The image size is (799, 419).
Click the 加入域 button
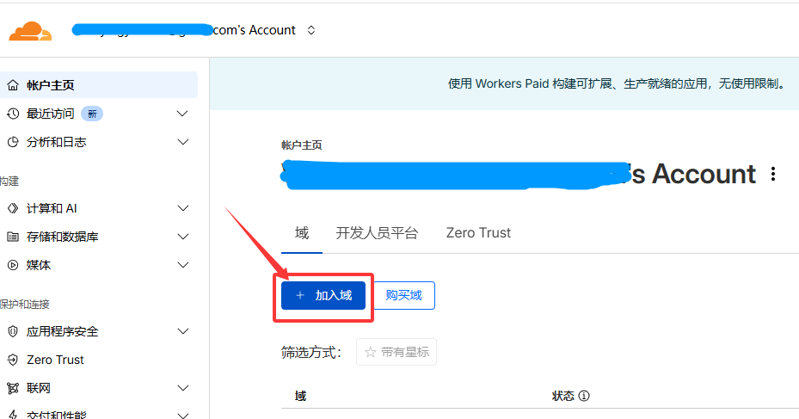pos(323,295)
